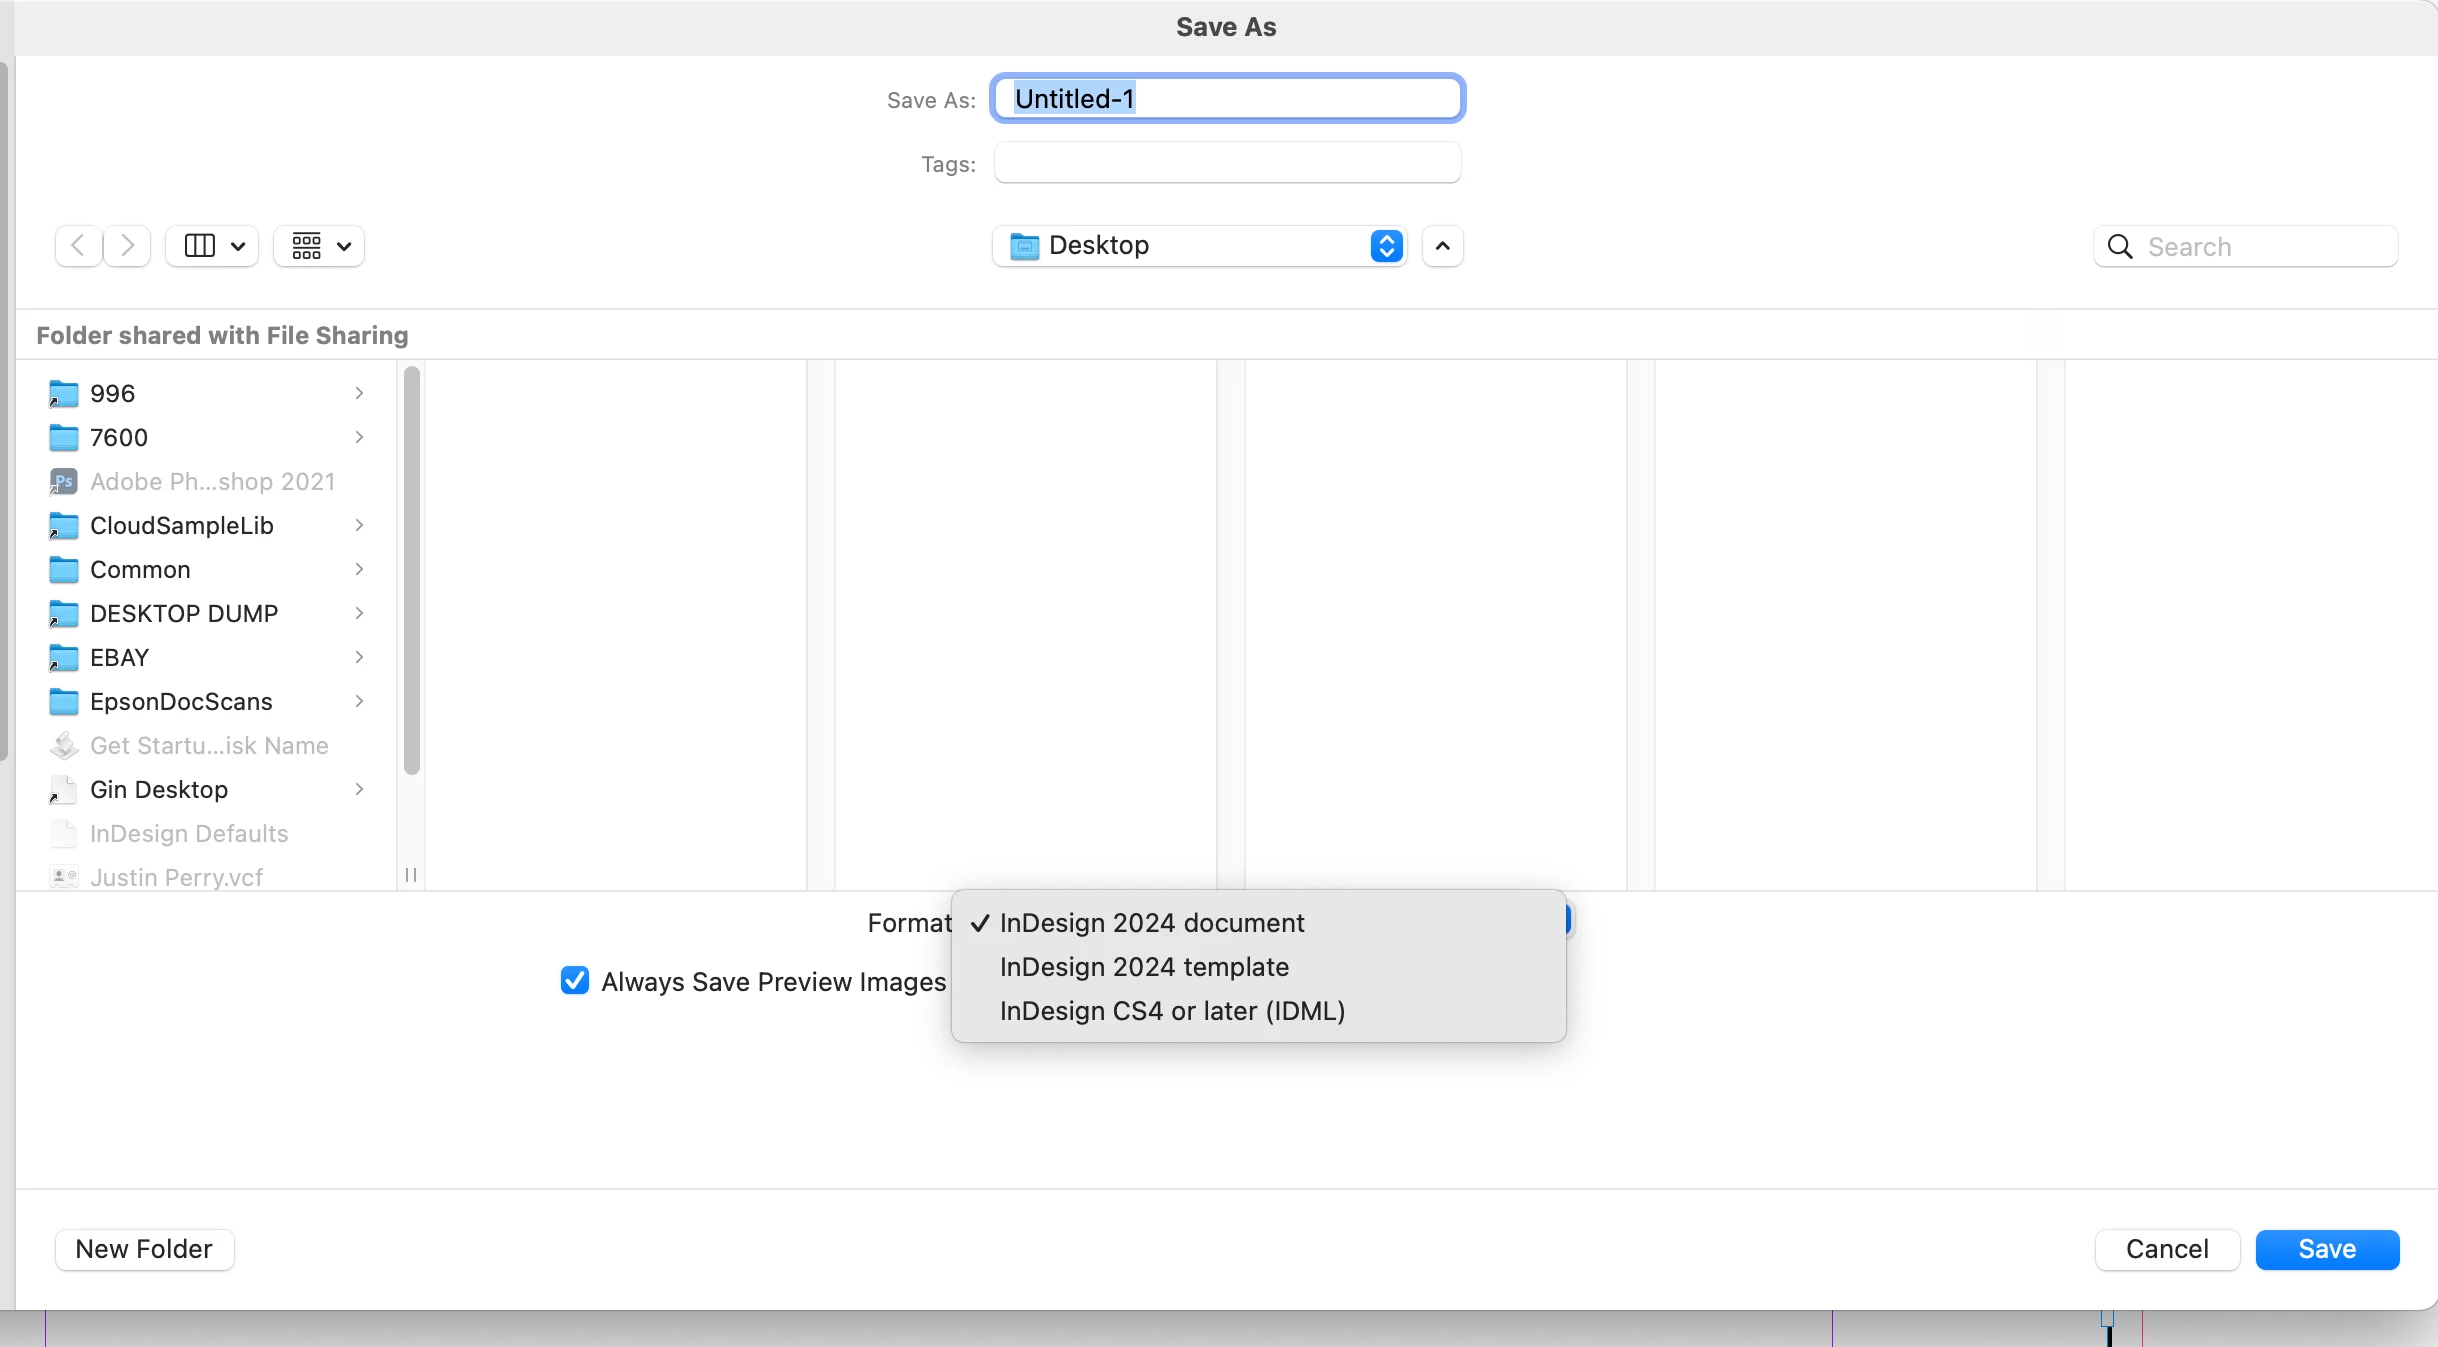2438x1347 pixels.
Task: Click the Search magnifier icon
Action: 2119,247
